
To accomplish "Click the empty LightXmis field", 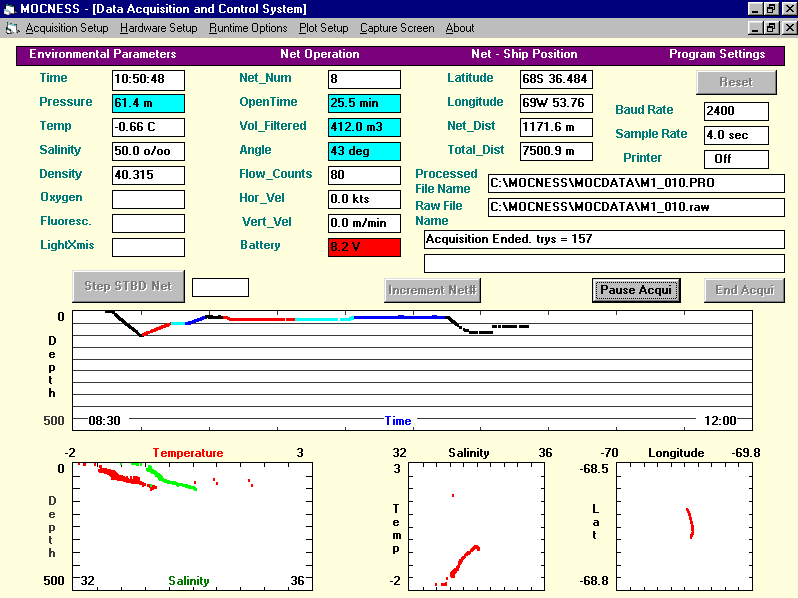I will [148, 247].
